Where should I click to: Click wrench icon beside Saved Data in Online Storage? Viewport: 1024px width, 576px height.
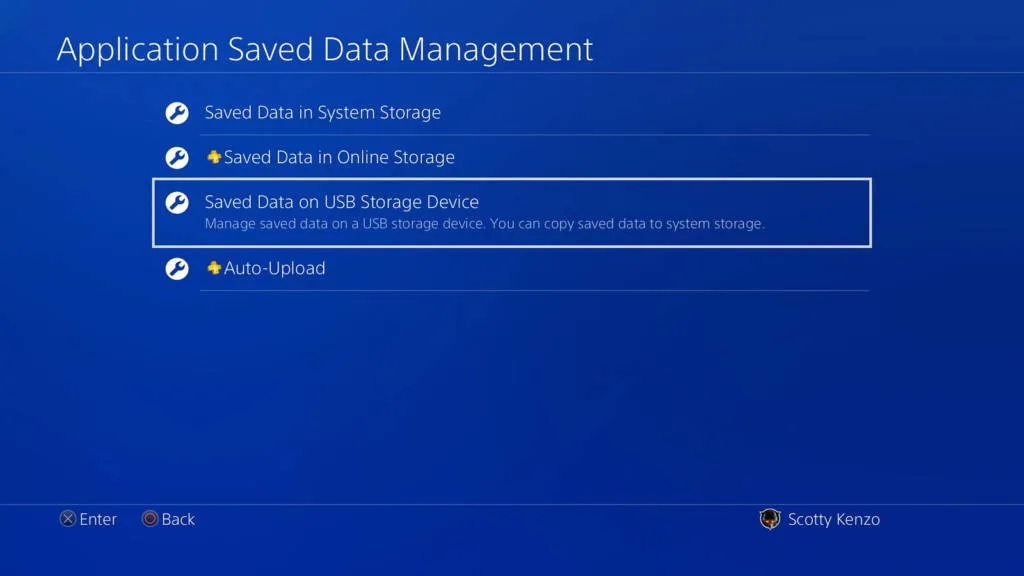(x=177, y=157)
